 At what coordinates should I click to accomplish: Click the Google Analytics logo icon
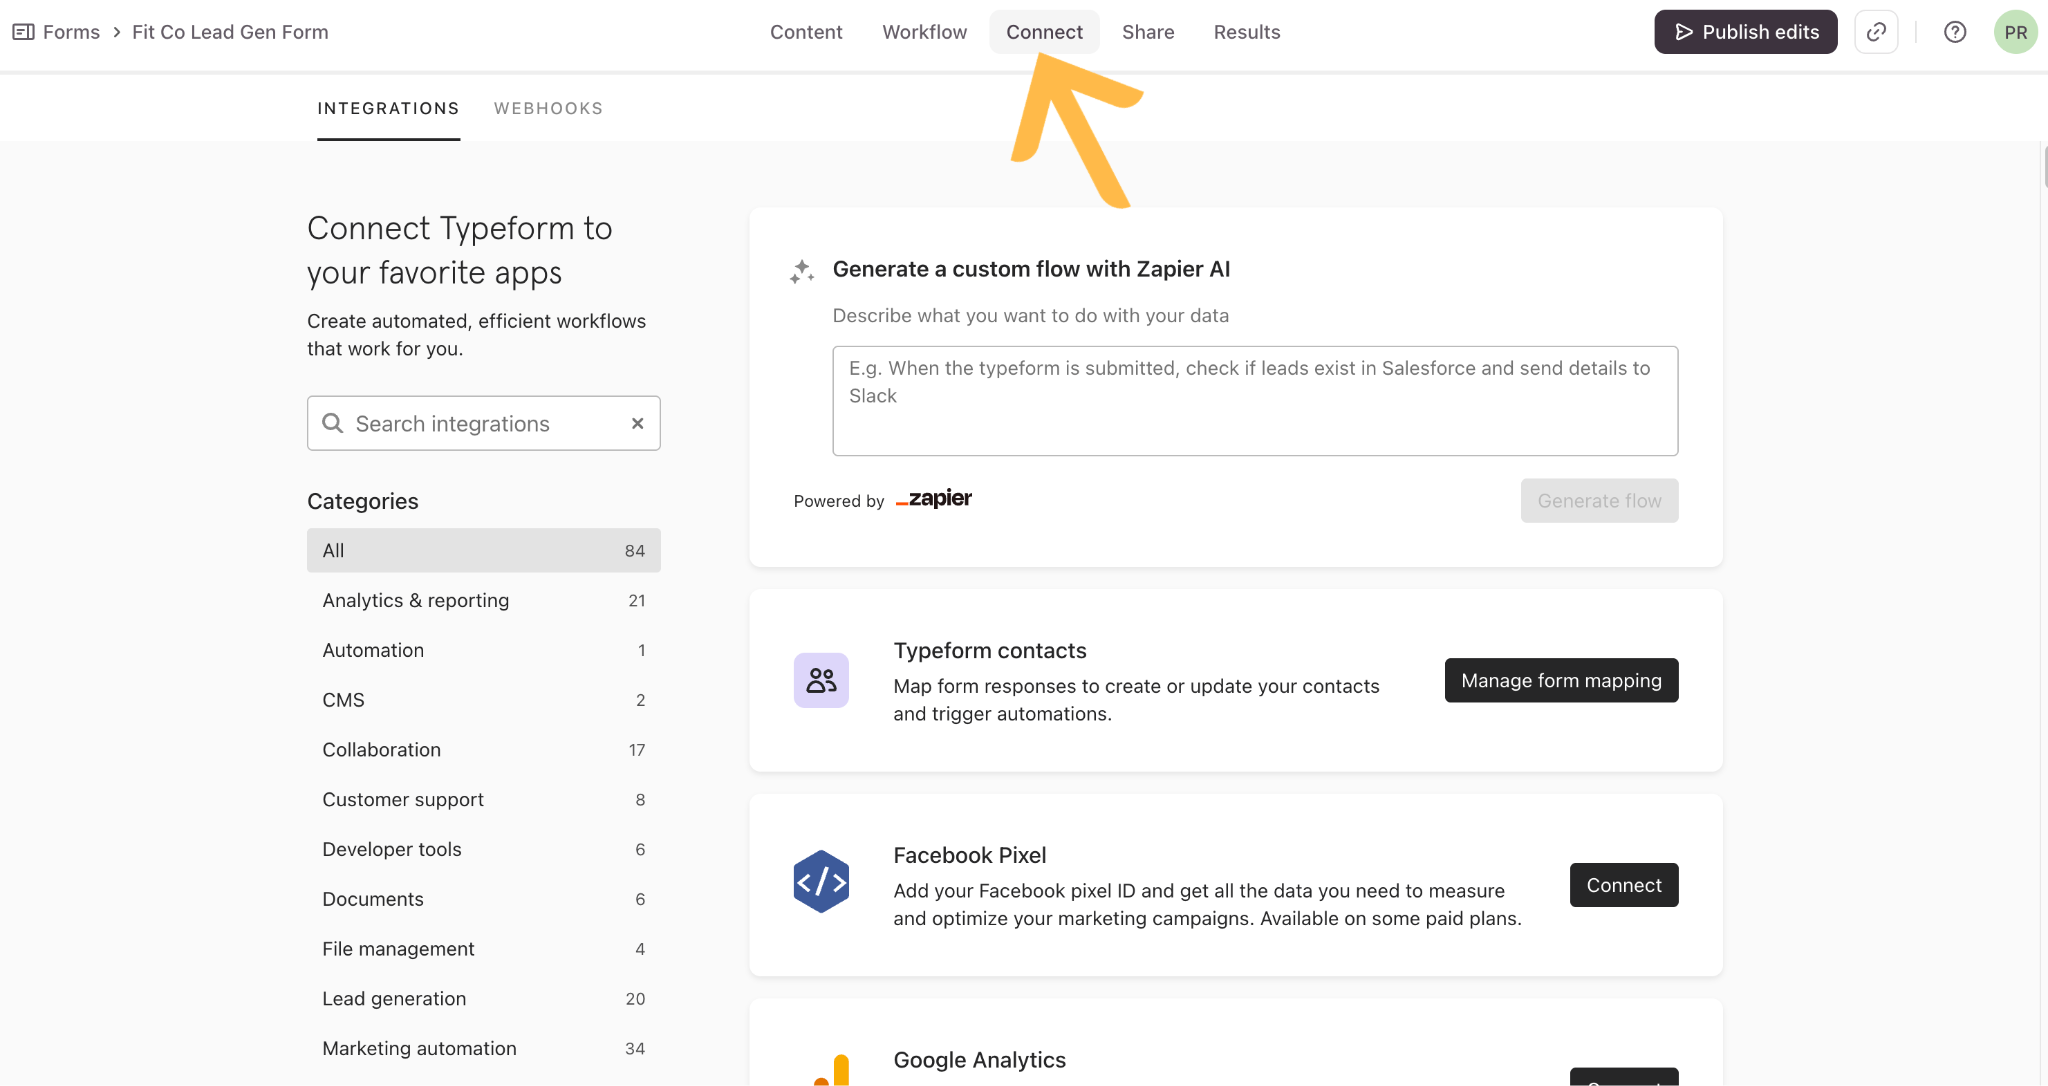click(x=832, y=1070)
